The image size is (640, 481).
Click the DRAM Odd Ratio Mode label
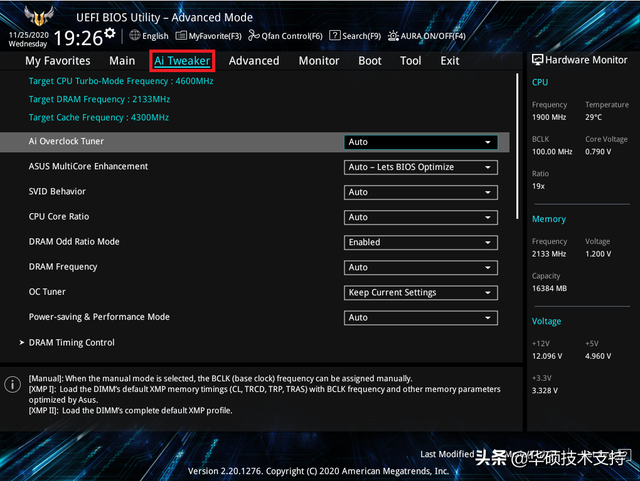point(74,242)
